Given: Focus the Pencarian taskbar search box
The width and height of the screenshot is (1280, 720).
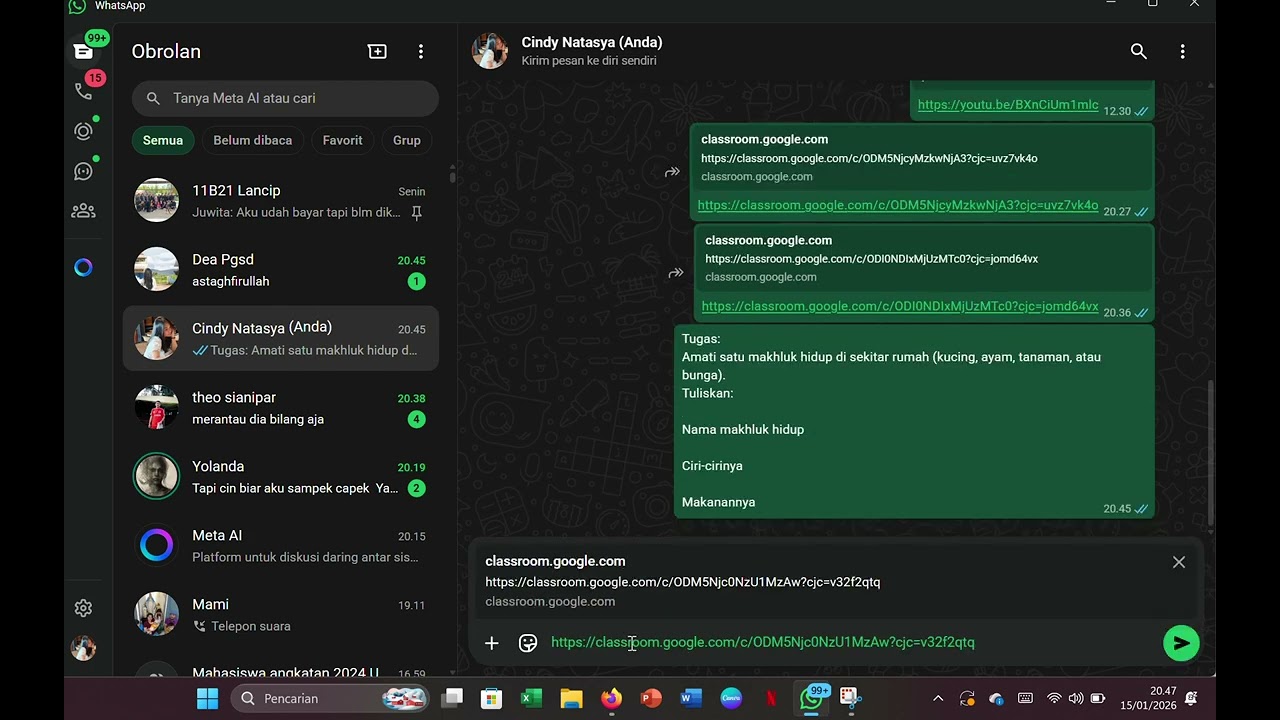Looking at the screenshot, I should click(330, 698).
